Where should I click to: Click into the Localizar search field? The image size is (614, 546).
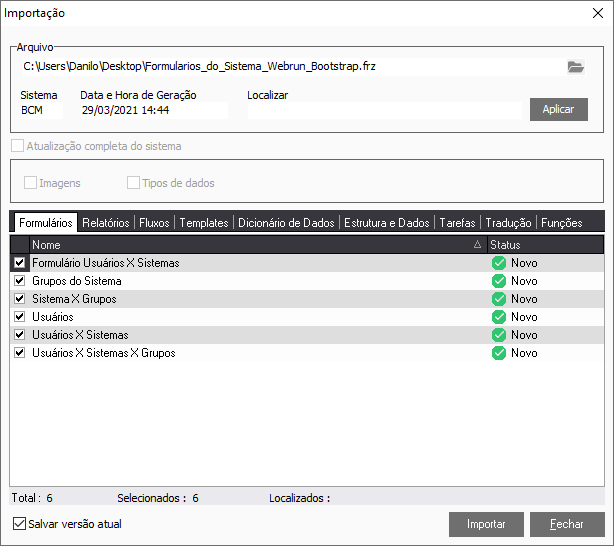coord(385,110)
